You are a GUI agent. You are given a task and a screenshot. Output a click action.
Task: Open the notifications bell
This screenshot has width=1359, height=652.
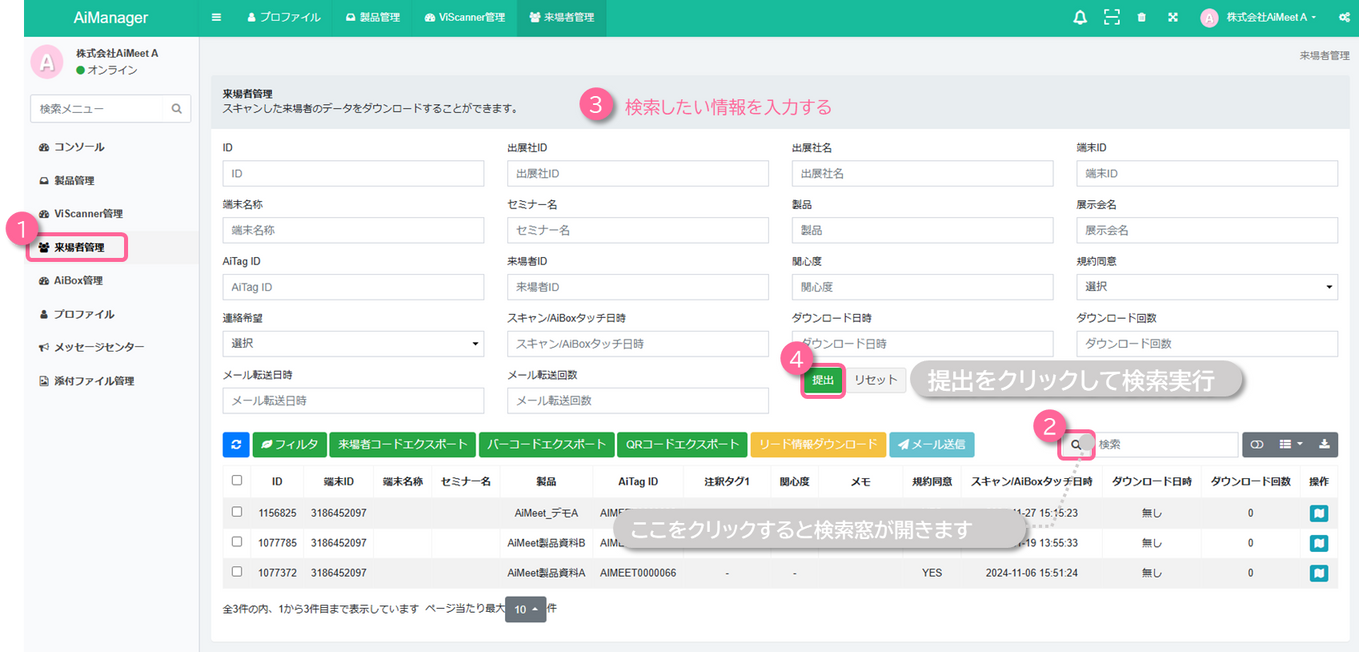click(x=1080, y=18)
